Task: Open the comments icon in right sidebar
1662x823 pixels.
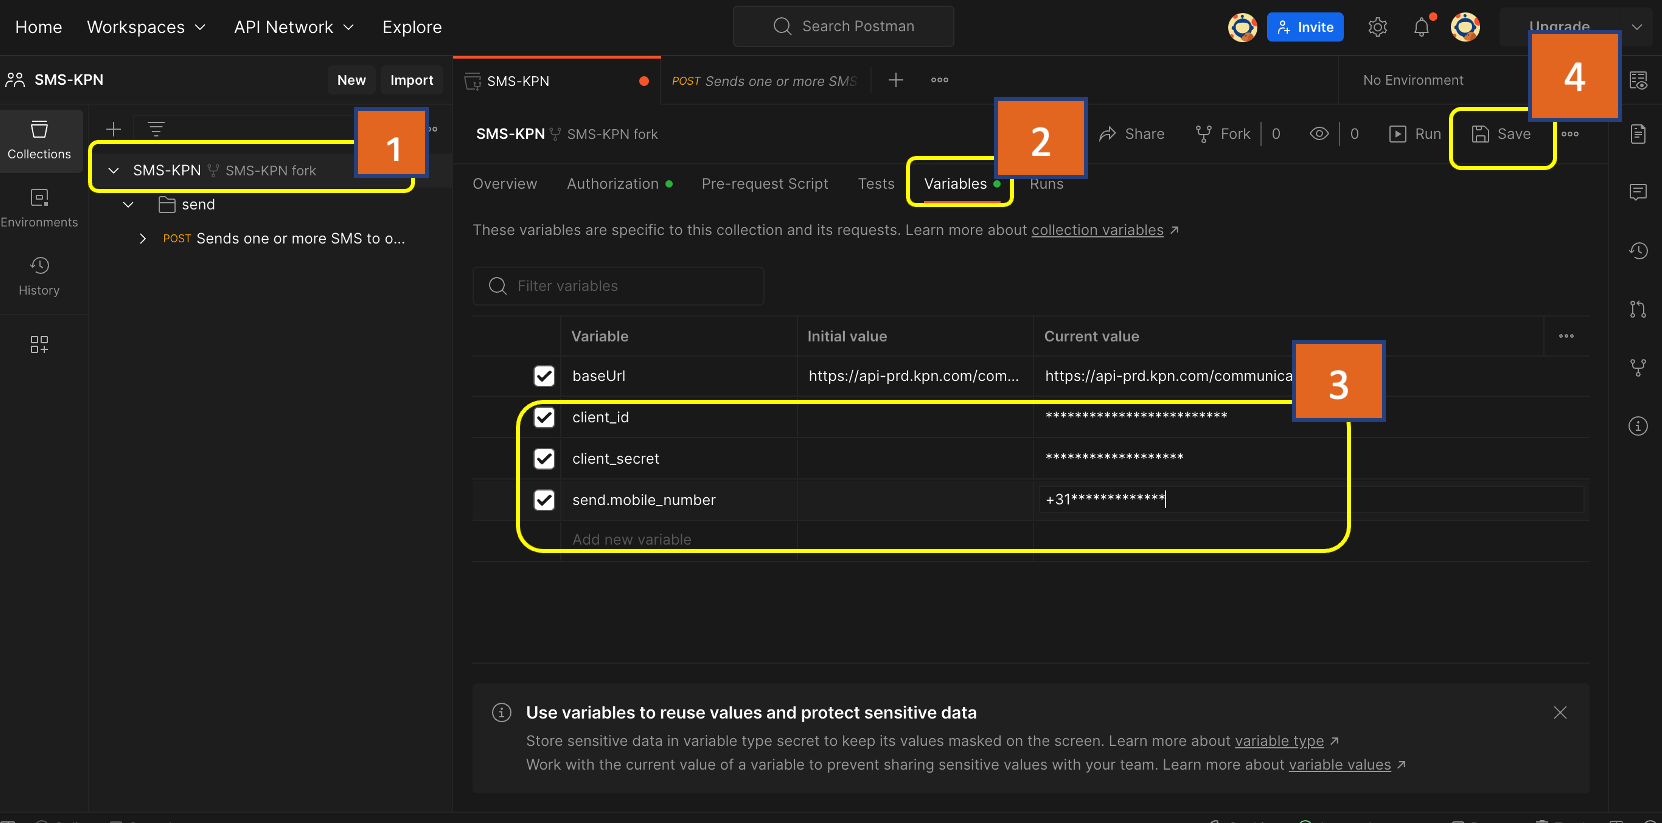Action: coord(1638,192)
